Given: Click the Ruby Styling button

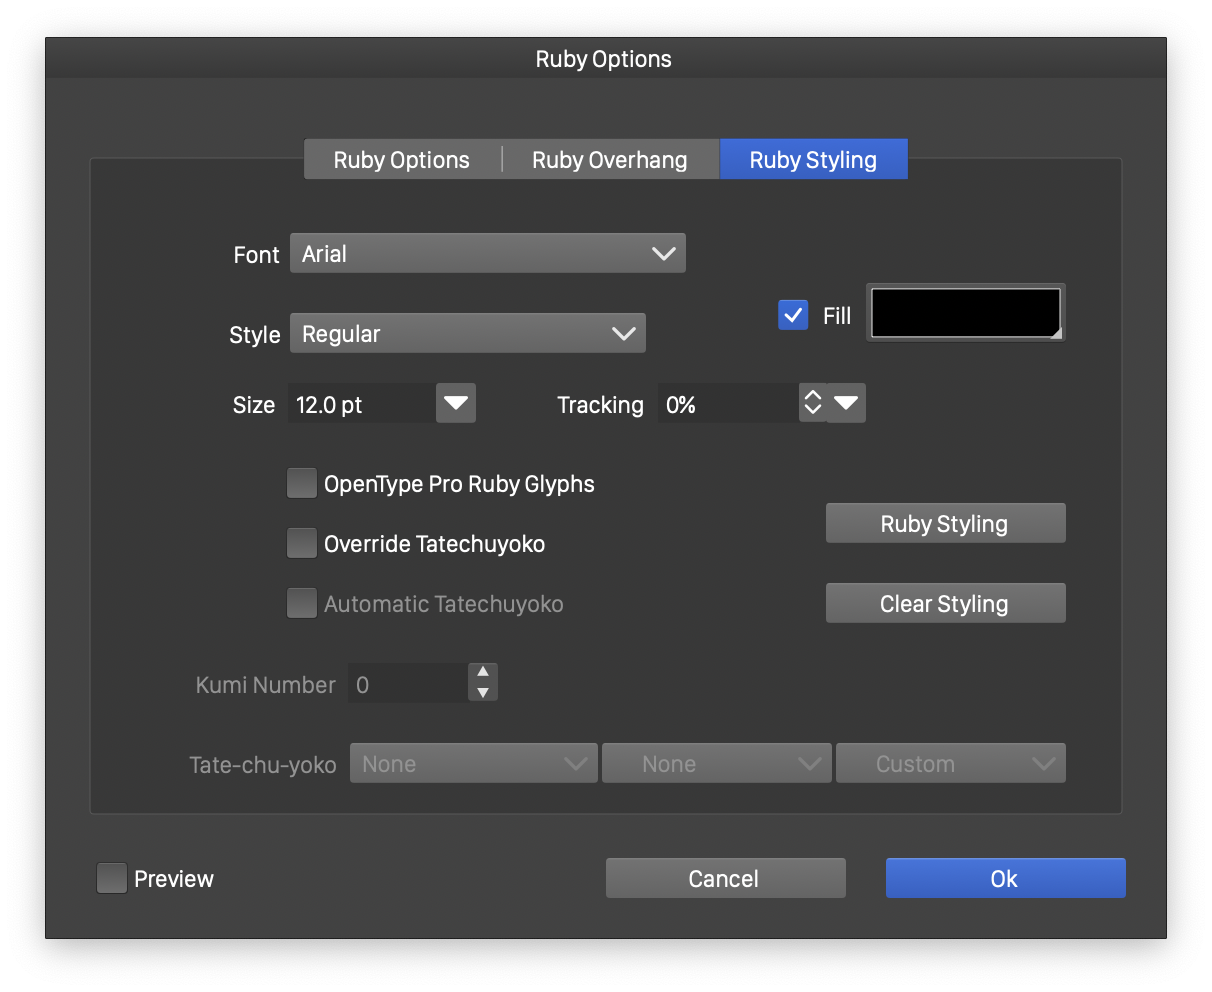Looking at the screenshot, I should click(945, 524).
